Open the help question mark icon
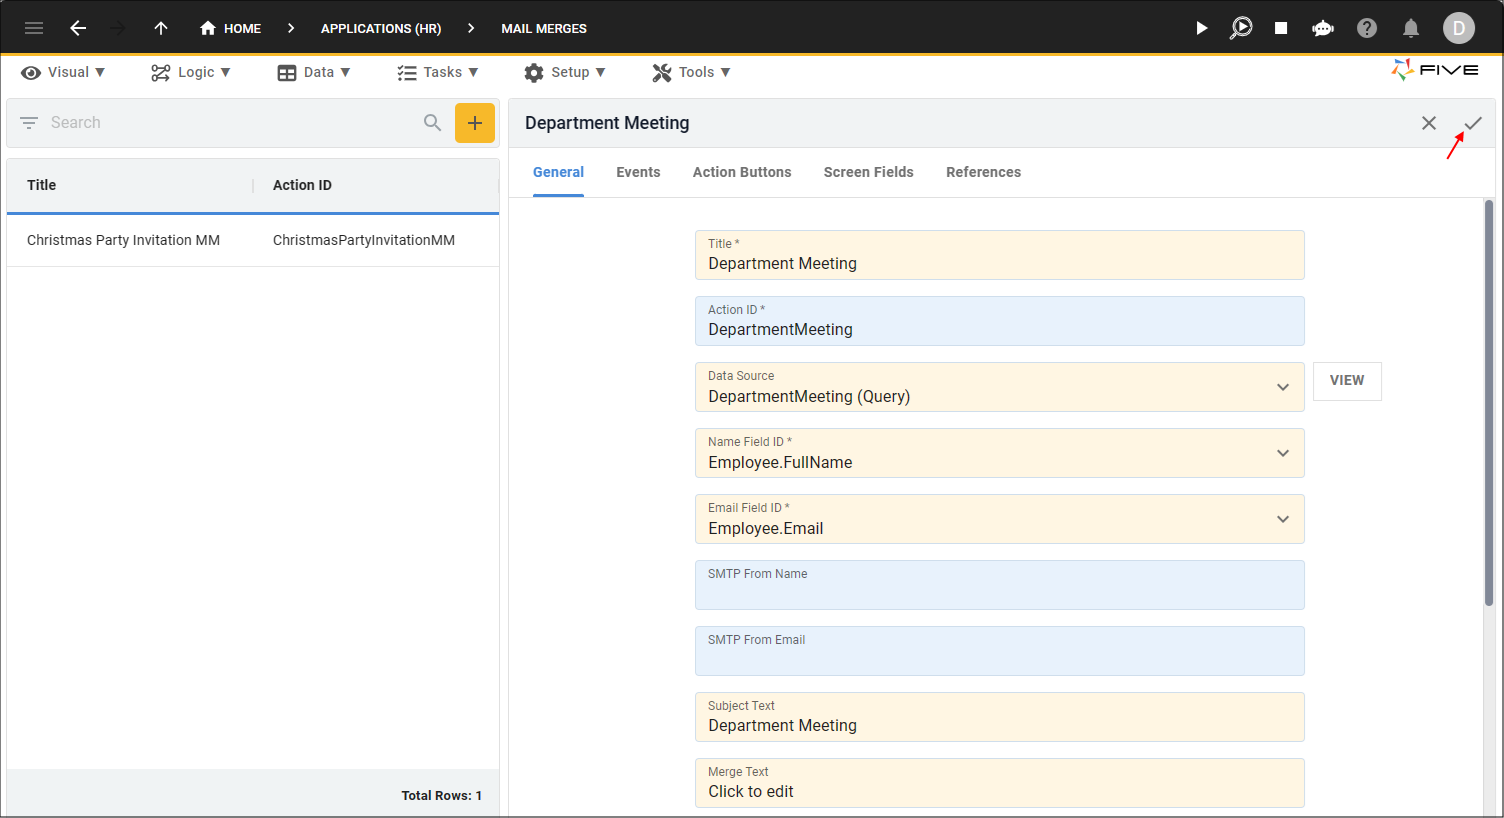The image size is (1504, 818). tap(1367, 28)
